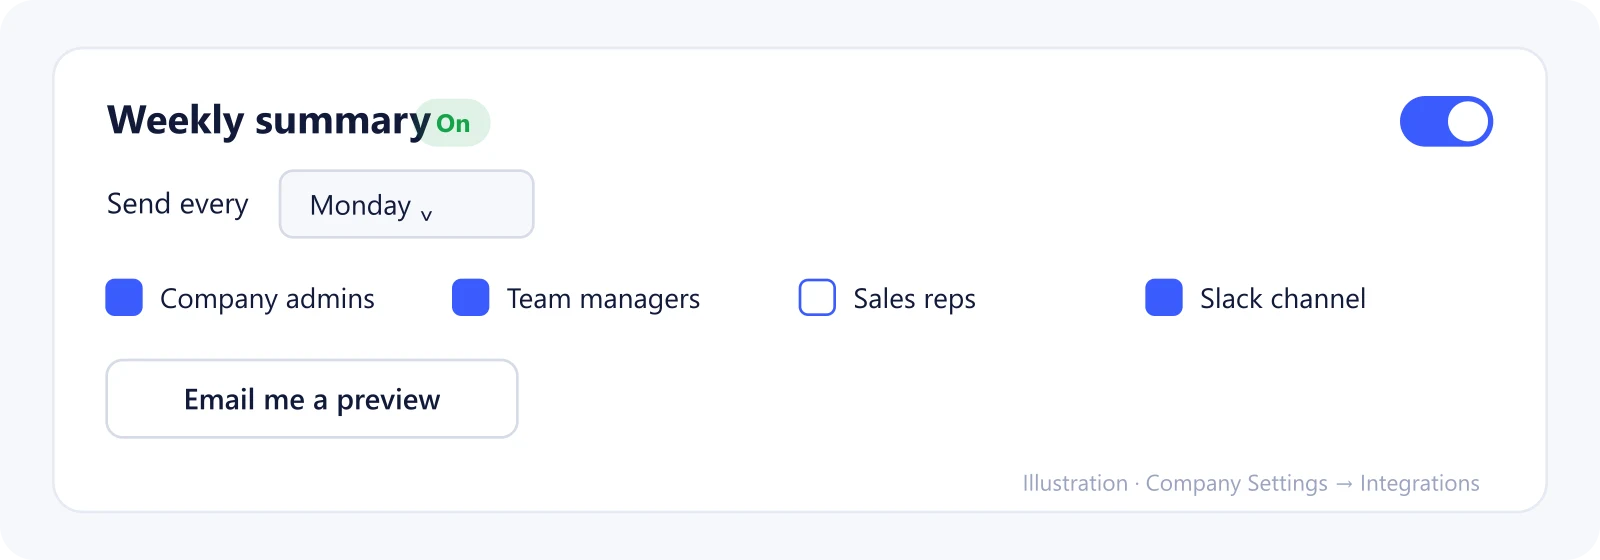Click the Team managers label text
The width and height of the screenshot is (1600, 560).
603,299
